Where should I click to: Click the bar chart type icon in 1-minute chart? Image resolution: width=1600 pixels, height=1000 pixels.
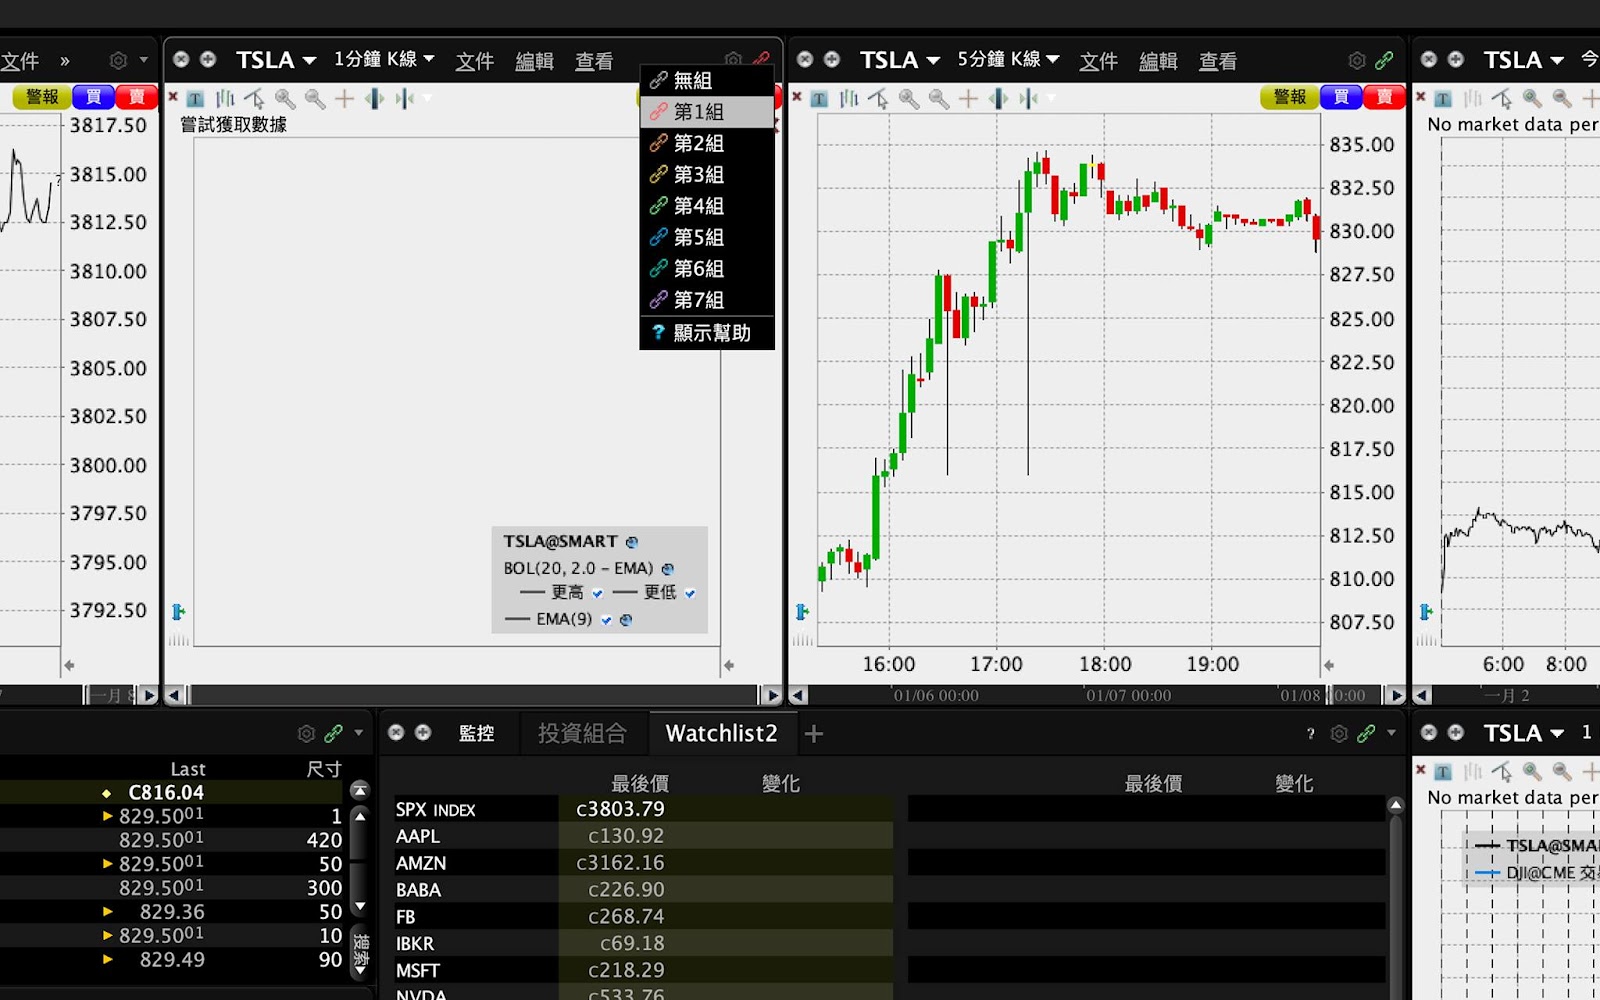(225, 98)
